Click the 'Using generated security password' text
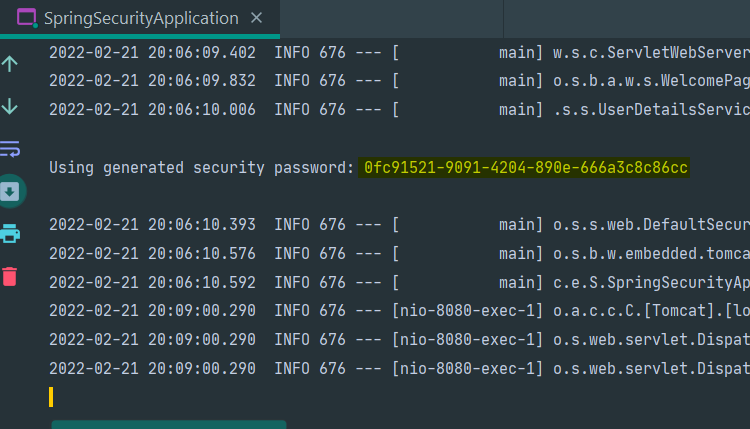The image size is (750, 429). [200, 167]
